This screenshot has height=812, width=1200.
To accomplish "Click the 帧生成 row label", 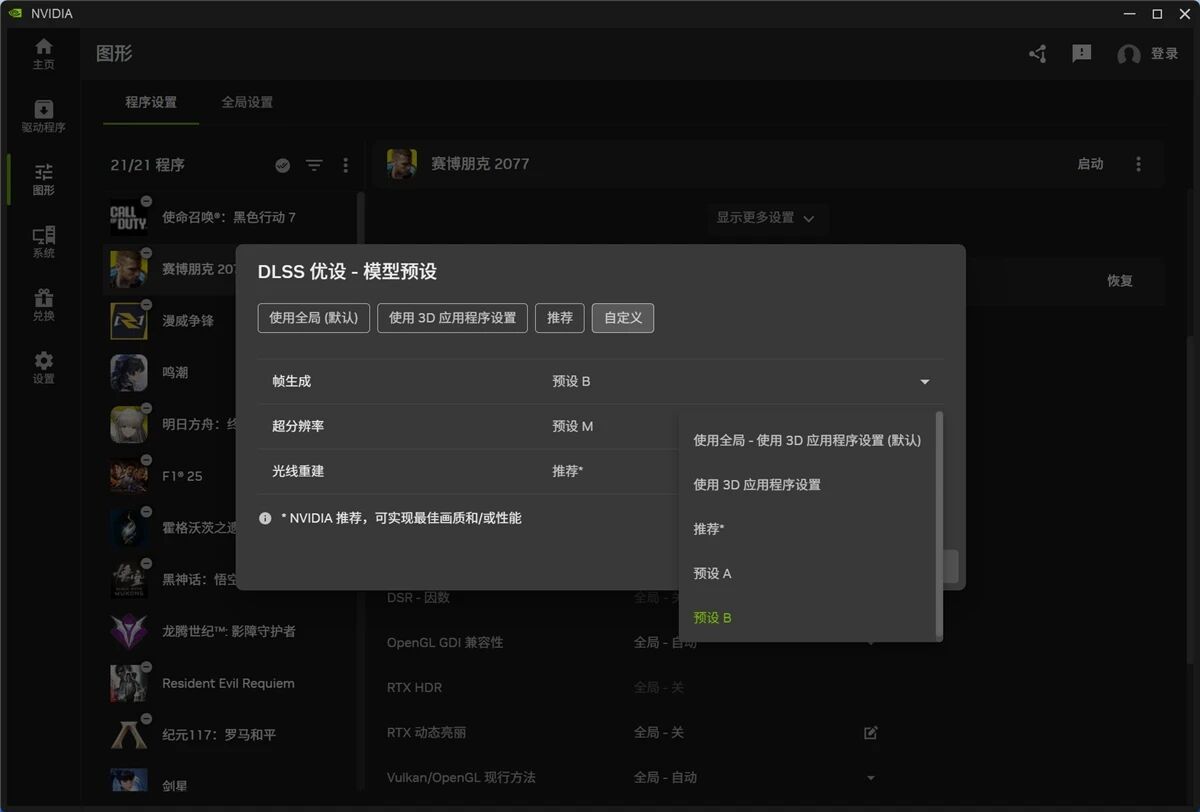I will point(292,382).
